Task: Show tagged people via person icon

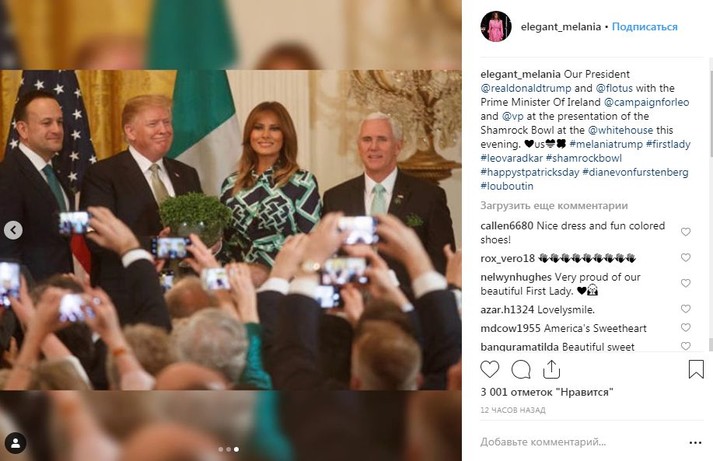Action: pos(15,443)
